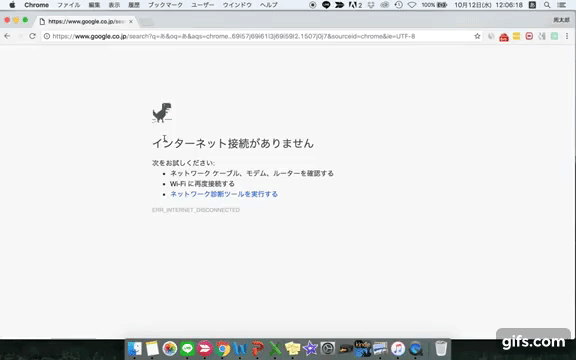The image size is (576, 360).
Task: Click the ERR_INTERNET_DISCONNECTED error code
Action: [x=196, y=210]
